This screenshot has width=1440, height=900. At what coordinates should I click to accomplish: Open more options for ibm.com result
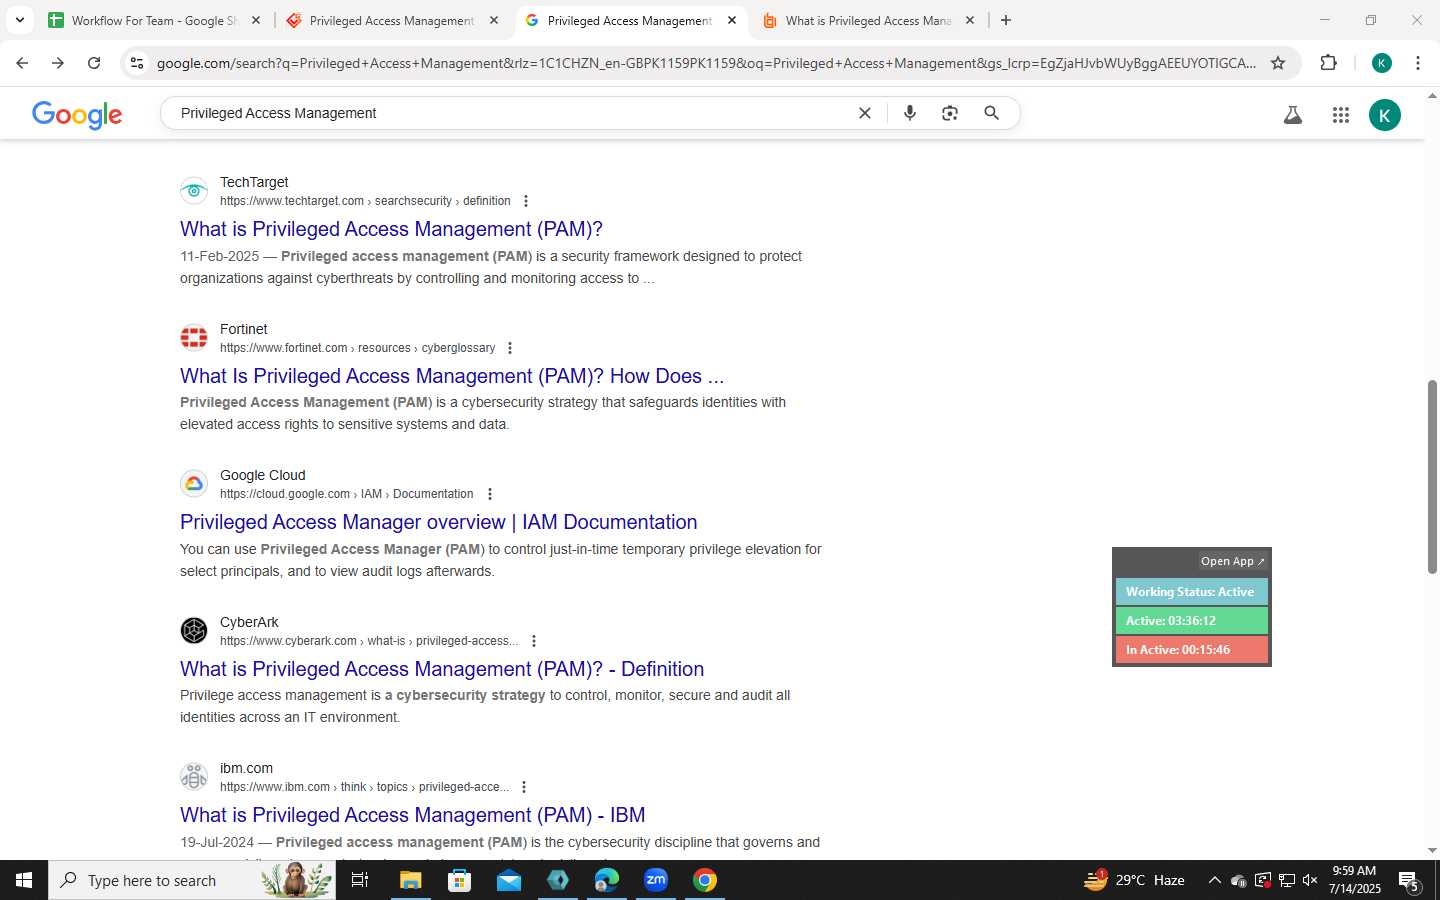[524, 787]
